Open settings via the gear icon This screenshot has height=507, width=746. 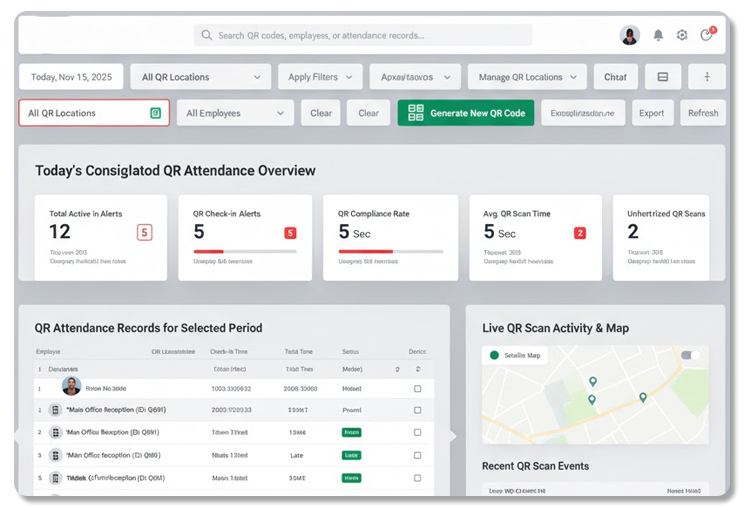click(x=682, y=35)
